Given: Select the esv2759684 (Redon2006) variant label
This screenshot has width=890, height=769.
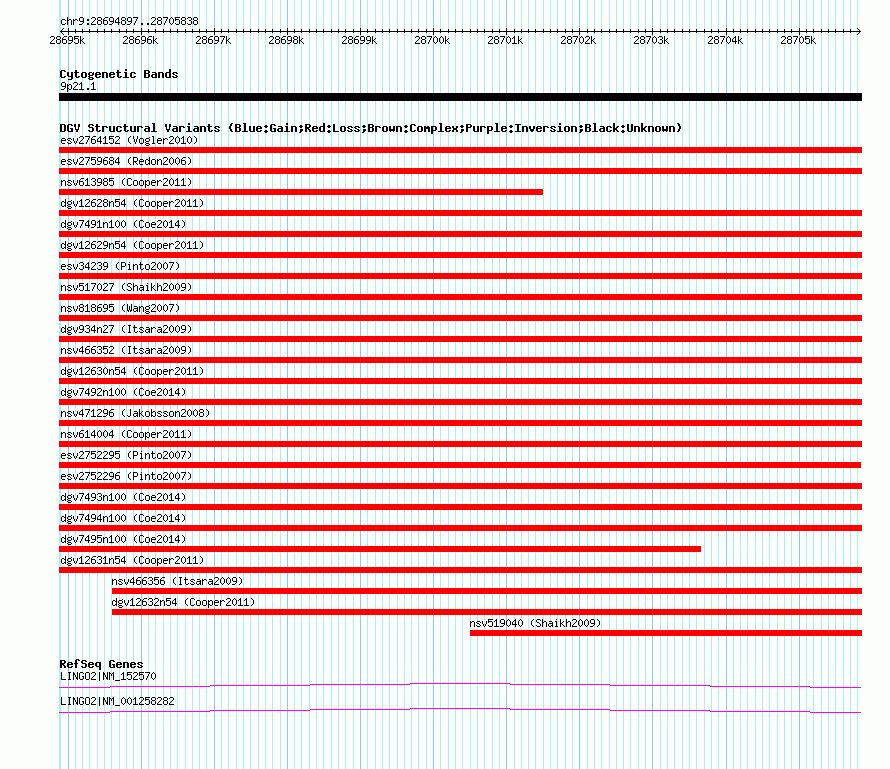Looking at the screenshot, I should (x=126, y=161).
